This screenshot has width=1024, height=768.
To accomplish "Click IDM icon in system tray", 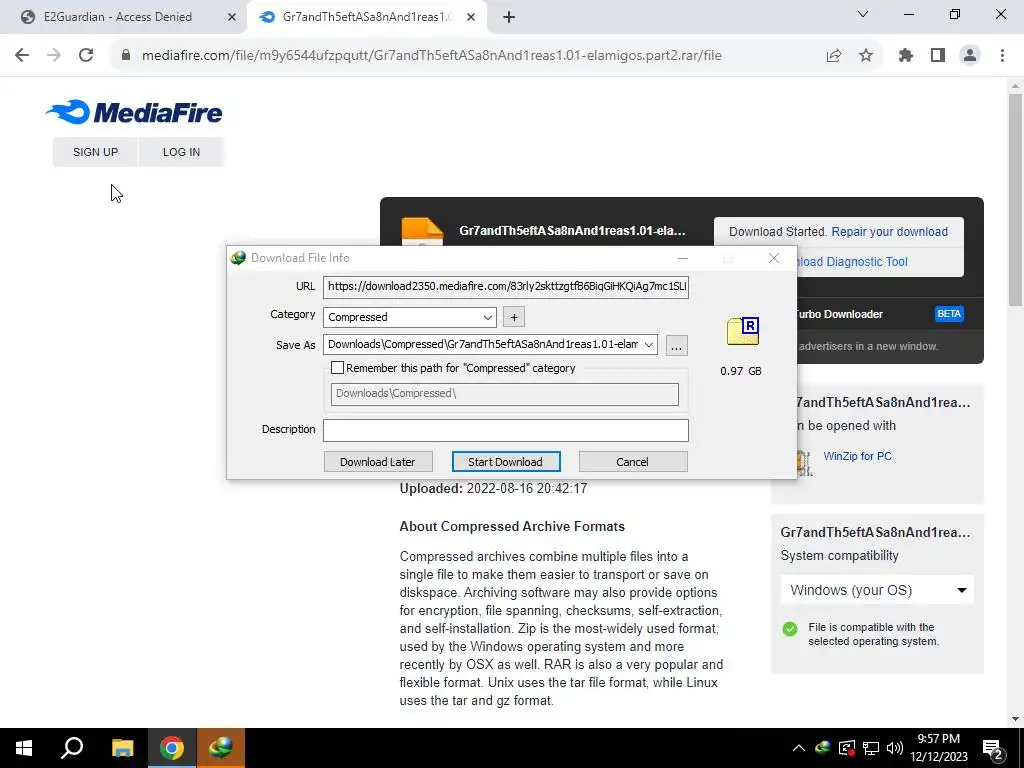I will tap(823, 748).
